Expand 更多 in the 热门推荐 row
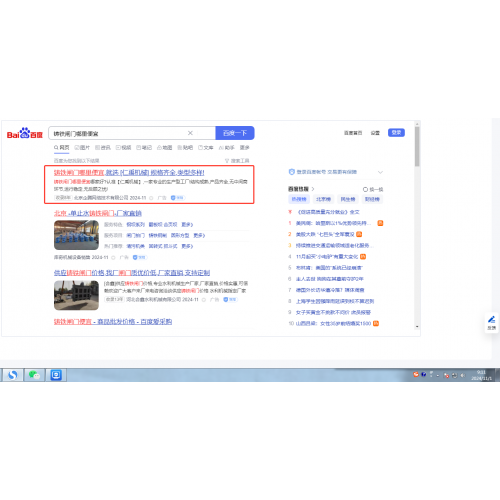This screenshot has height=500, width=500. [187, 246]
